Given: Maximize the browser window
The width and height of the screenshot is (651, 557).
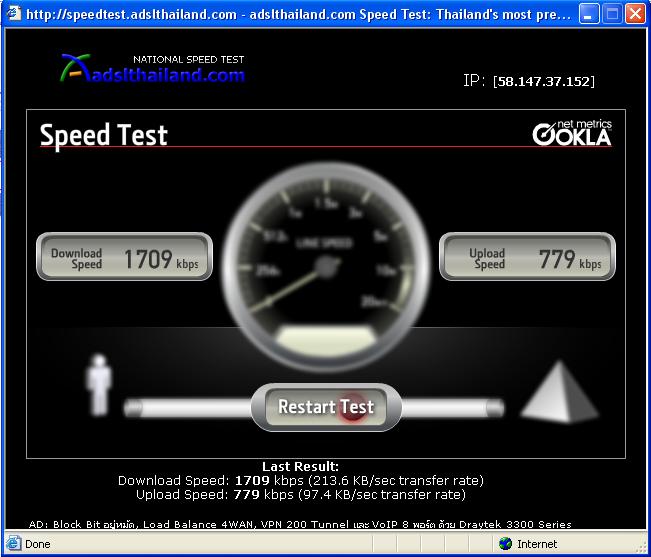Looking at the screenshot, I should (x=612, y=14).
